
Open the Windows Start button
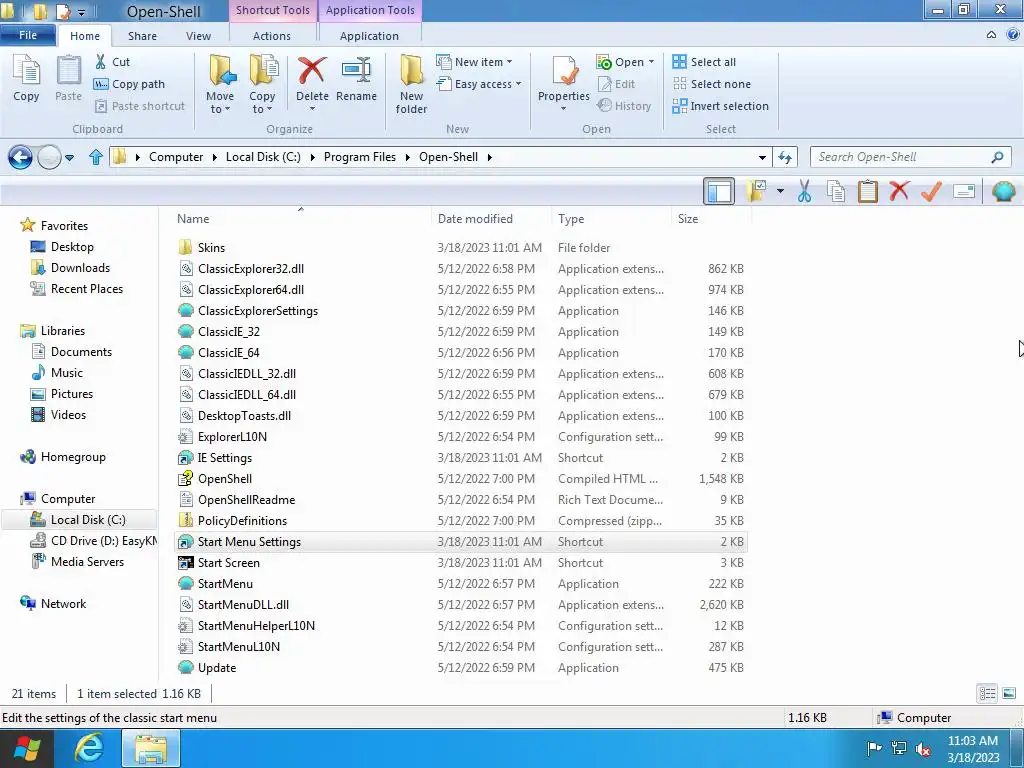coord(27,749)
